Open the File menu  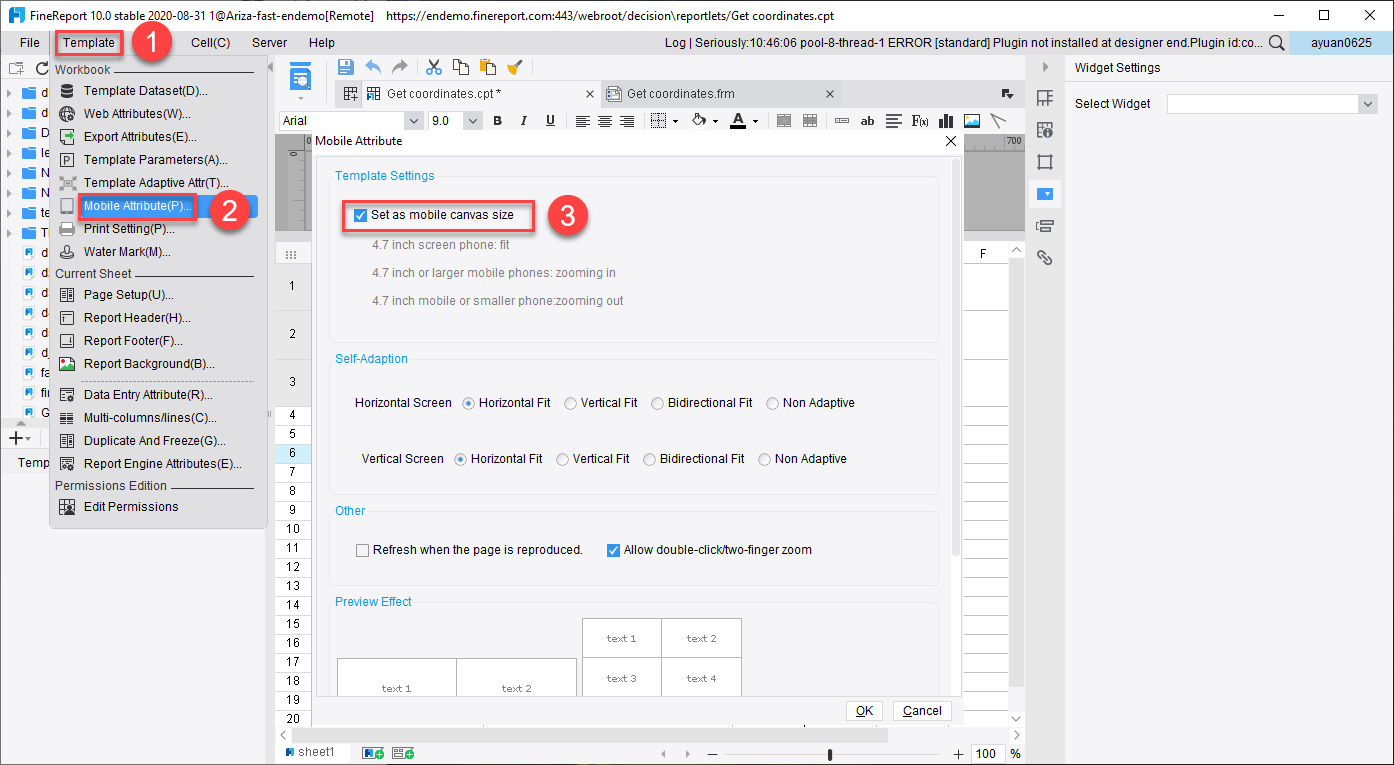pyautogui.click(x=30, y=43)
